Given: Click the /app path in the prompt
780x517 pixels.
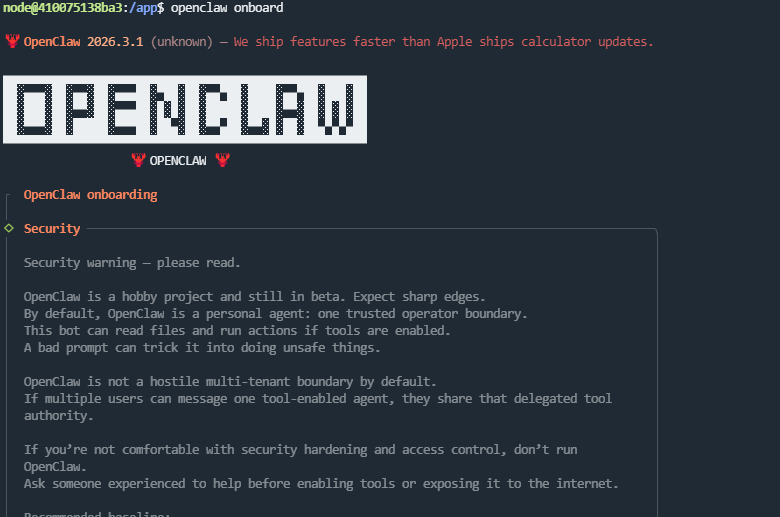Looking at the screenshot, I should click(x=143, y=7).
